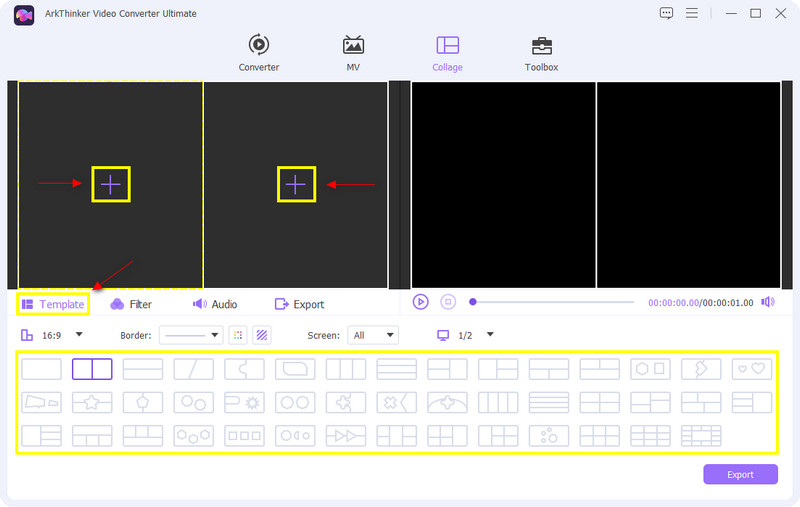Image resolution: width=800 pixels, height=507 pixels.
Task: Open the border pattern hatch button
Action: (x=262, y=335)
